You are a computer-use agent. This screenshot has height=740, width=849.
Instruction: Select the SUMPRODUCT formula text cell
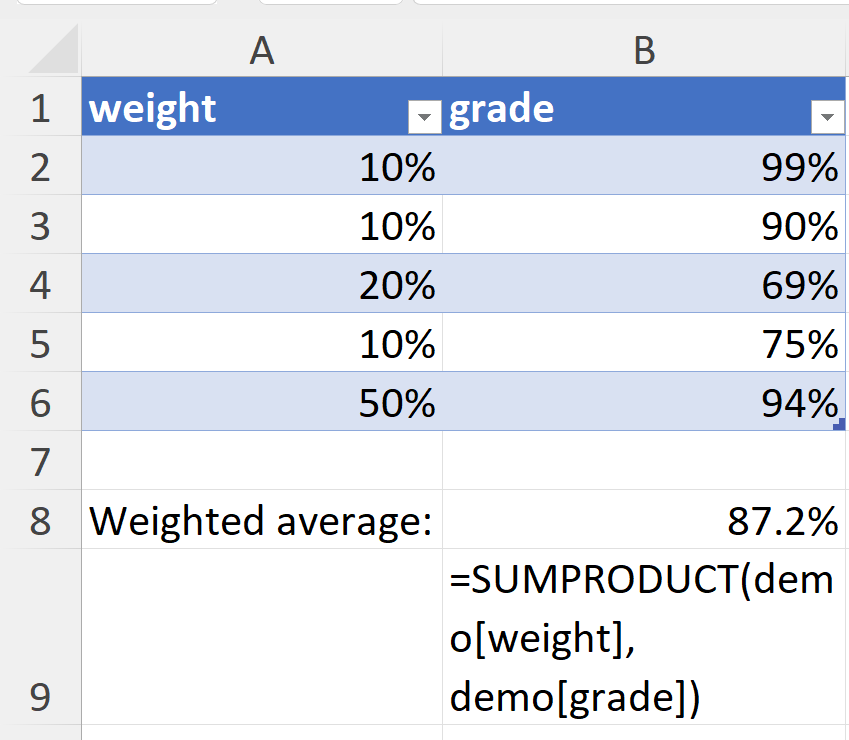645,637
